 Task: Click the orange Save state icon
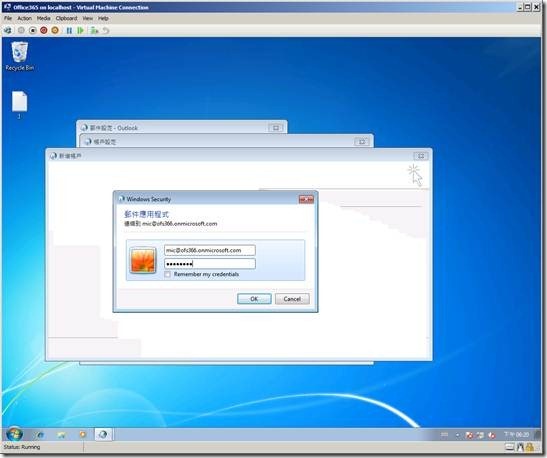click(55, 31)
